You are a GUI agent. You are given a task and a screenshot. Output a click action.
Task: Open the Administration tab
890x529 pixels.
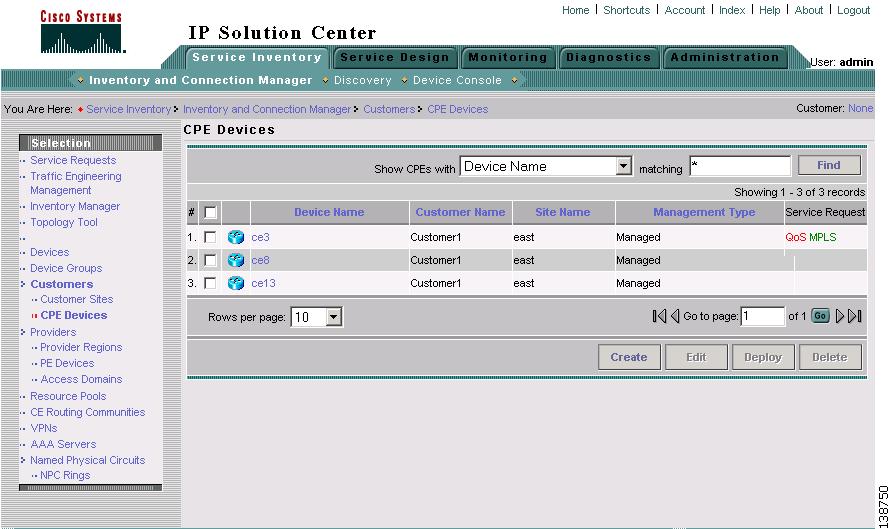pos(725,57)
